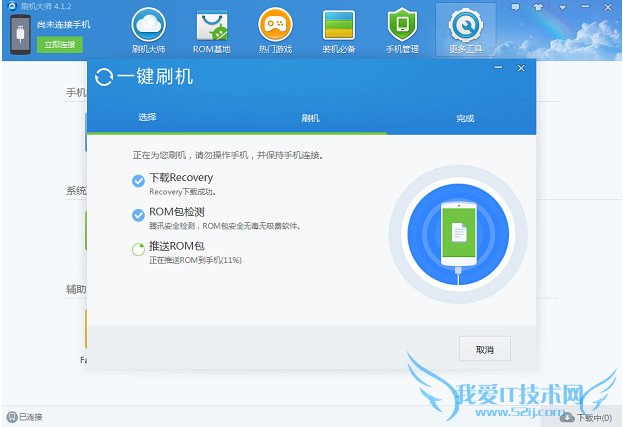Open 手机管理 shield icon
623x427 pixels.
pos(402,25)
